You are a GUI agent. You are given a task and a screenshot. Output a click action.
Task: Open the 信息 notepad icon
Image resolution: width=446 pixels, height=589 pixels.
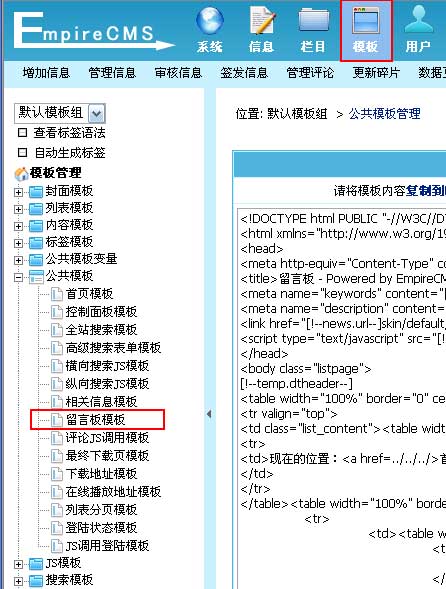[262, 21]
